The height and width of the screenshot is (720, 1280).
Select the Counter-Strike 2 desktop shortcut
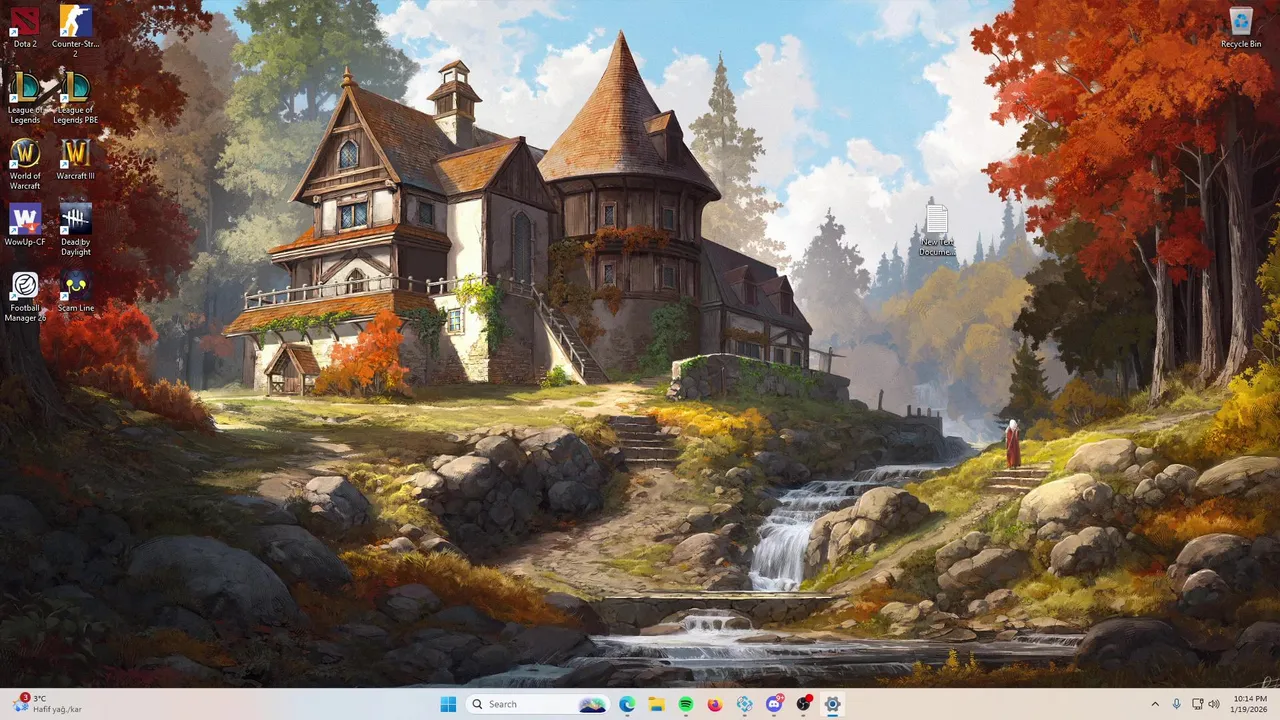click(x=75, y=31)
